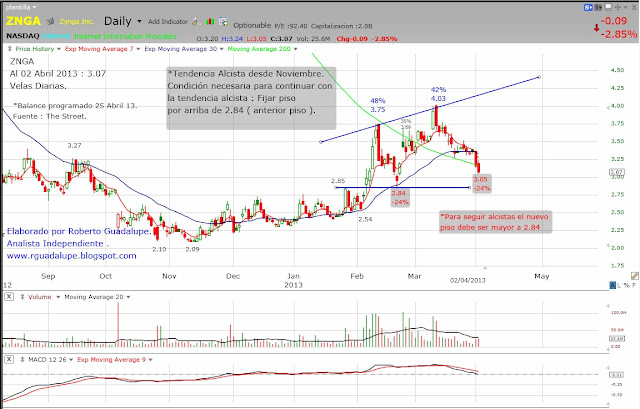Select the F scale option
Viewport: 640px width, 409px height.
[x=634, y=285]
